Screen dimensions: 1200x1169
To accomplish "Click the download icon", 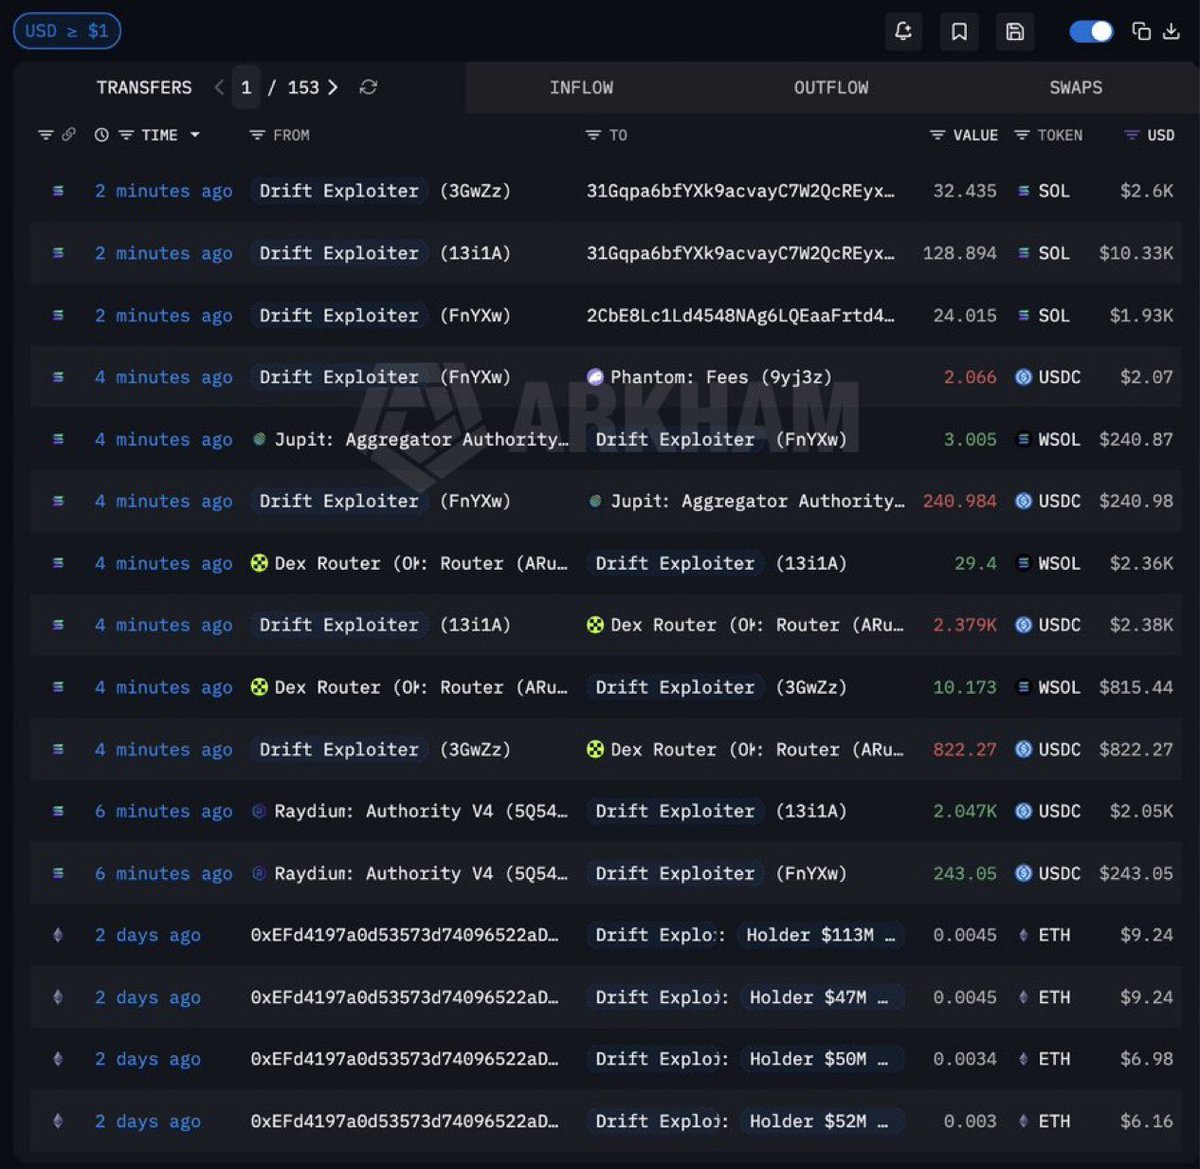I will 1171,31.
